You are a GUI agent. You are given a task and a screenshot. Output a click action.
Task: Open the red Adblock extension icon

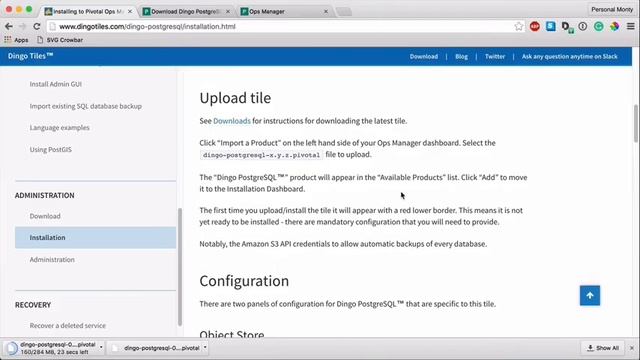pyautogui.click(x=535, y=27)
